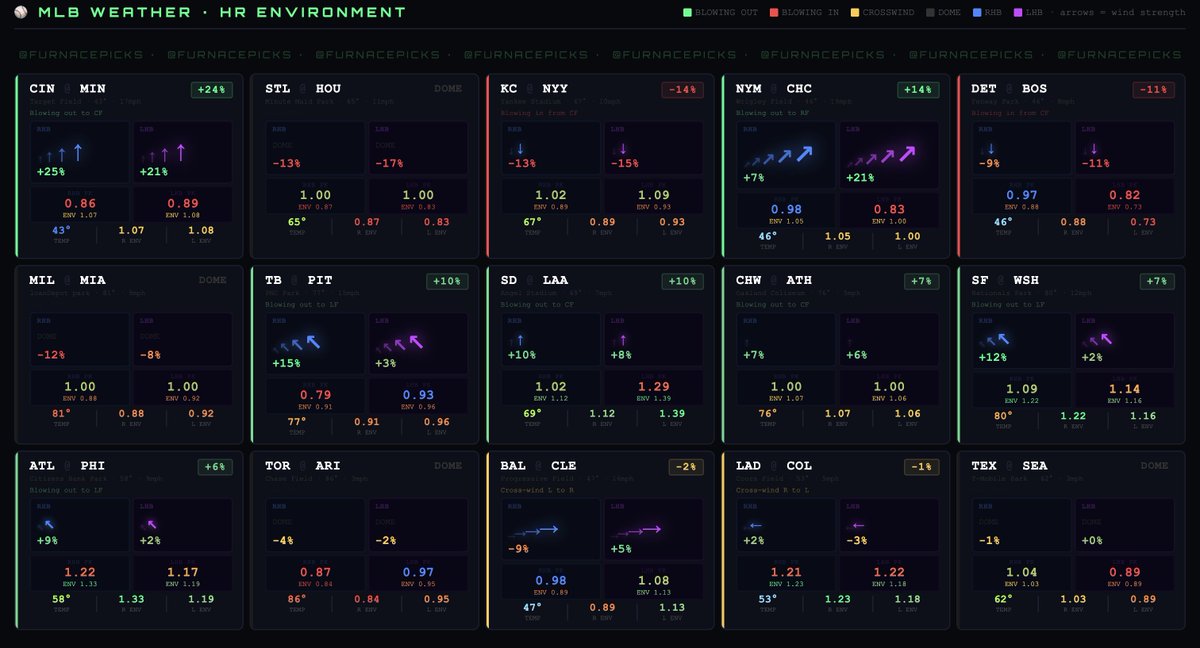Click the +7% badge on SF @ WSH card

click(x=1156, y=281)
